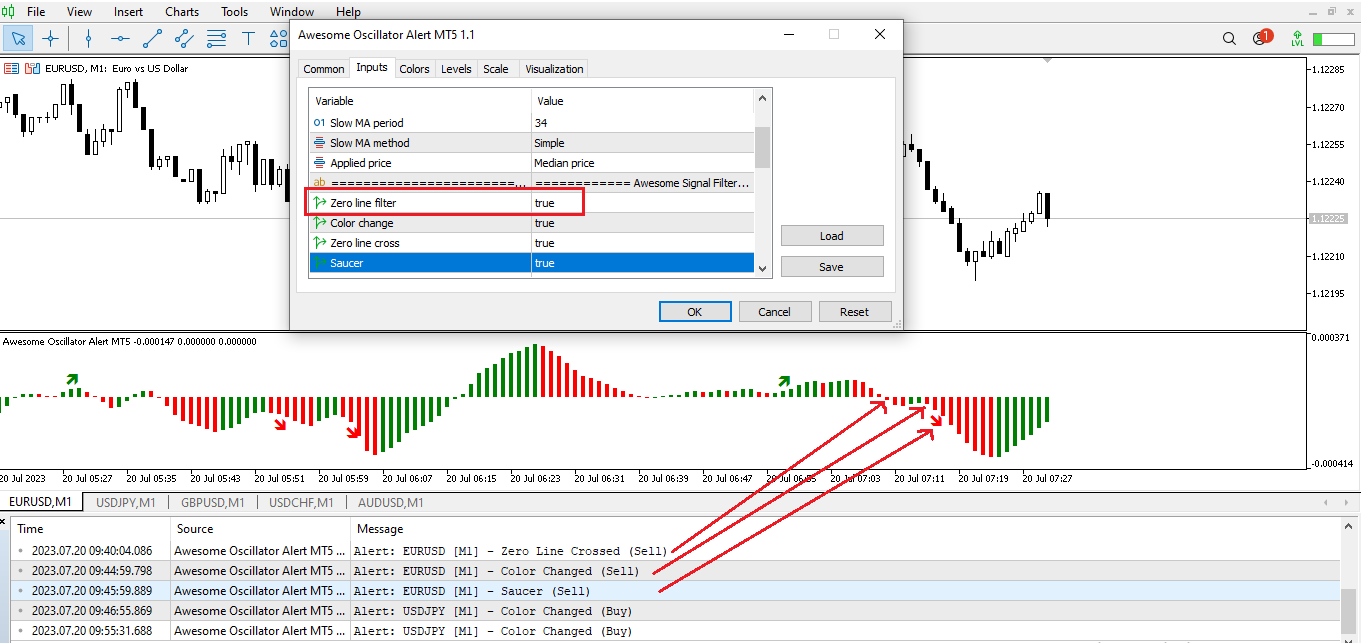
Task: Click chart tabs scroll left arrow
Action: [1326, 502]
